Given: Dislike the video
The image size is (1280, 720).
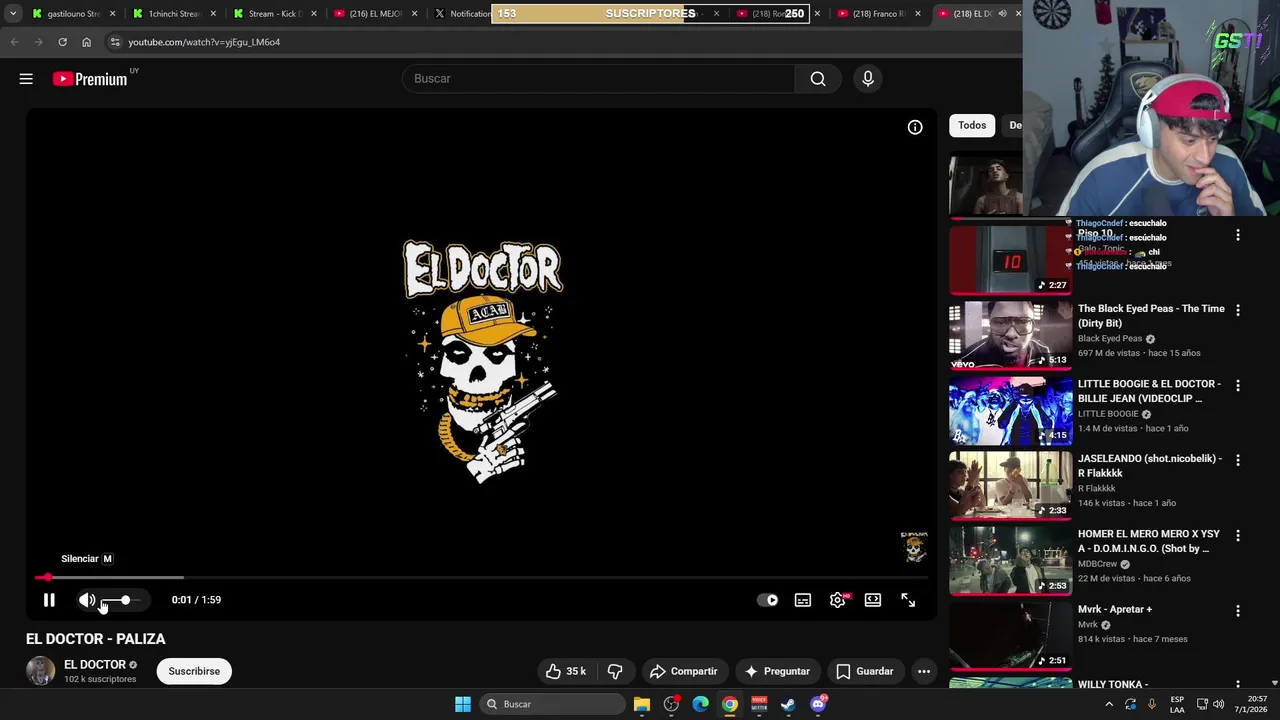Looking at the screenshot, I should click(x=616, y=671).
